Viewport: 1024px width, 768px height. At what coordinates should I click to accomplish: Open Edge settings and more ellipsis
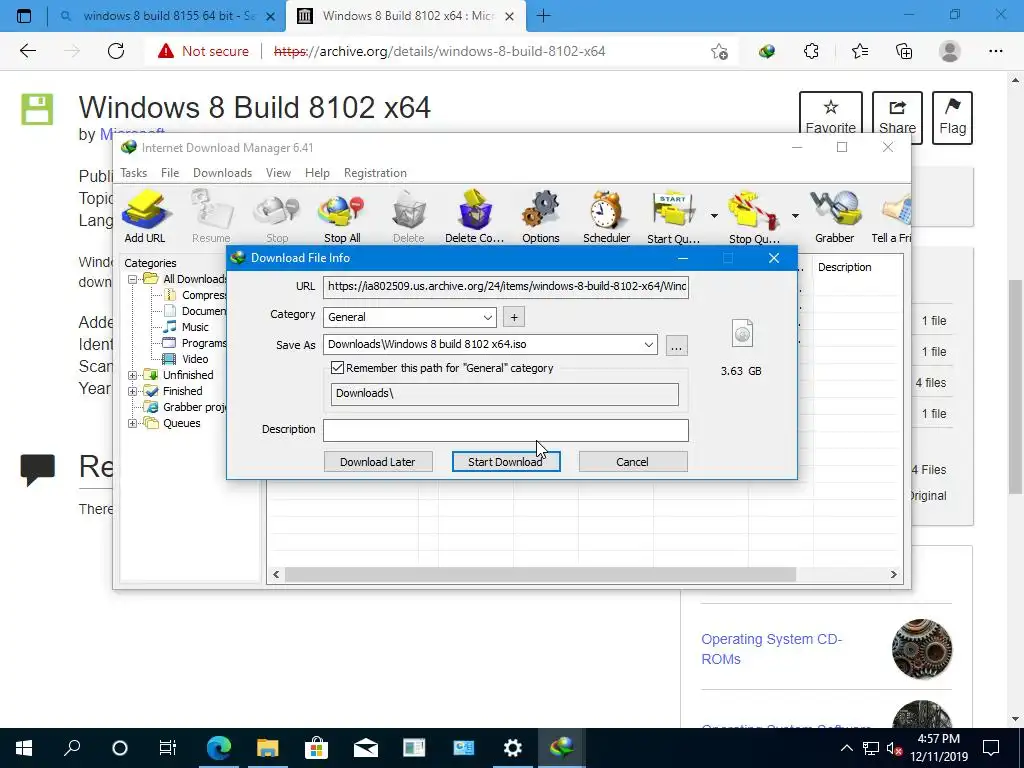pos(995,51)
